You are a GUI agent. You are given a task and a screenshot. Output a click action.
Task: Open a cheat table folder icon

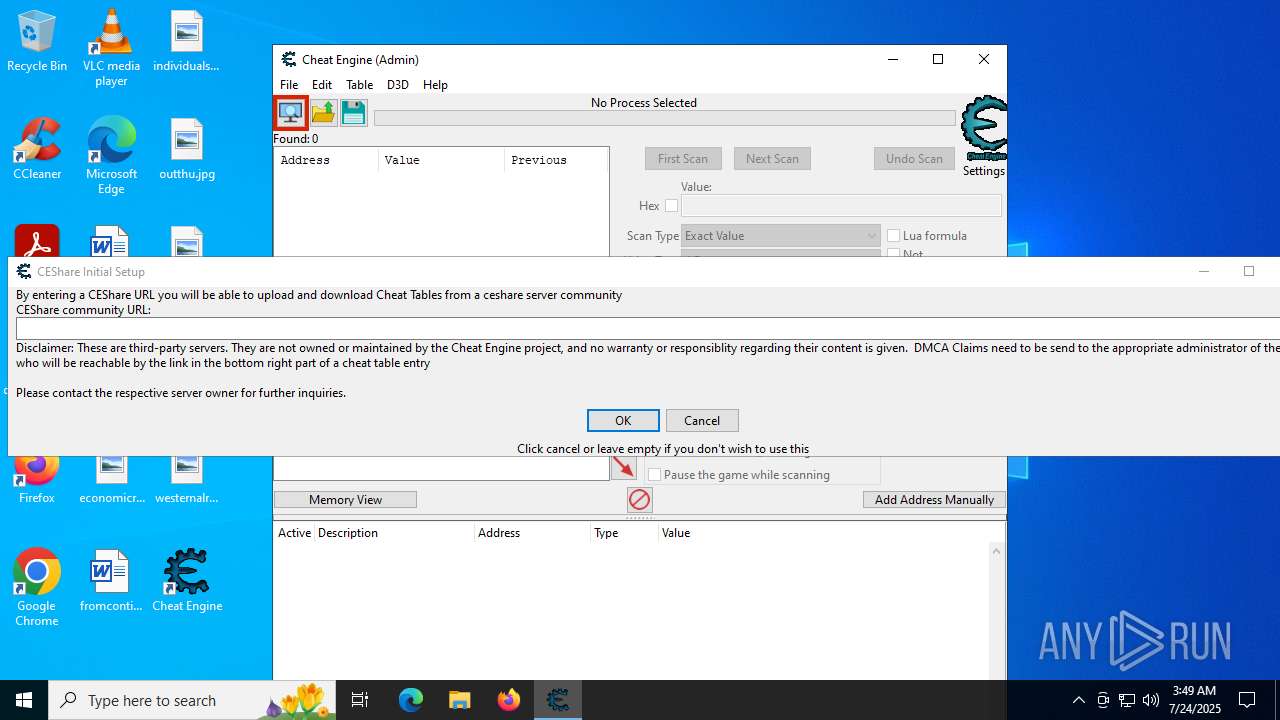323,112
